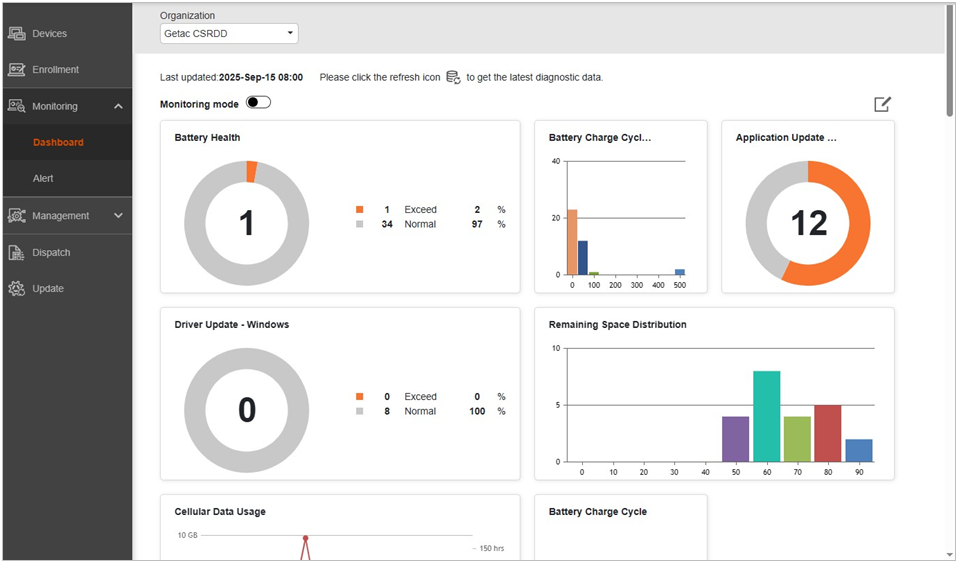Expand the Management menu chevron
This screenshot has width=957, height=561.
(118, 216)
